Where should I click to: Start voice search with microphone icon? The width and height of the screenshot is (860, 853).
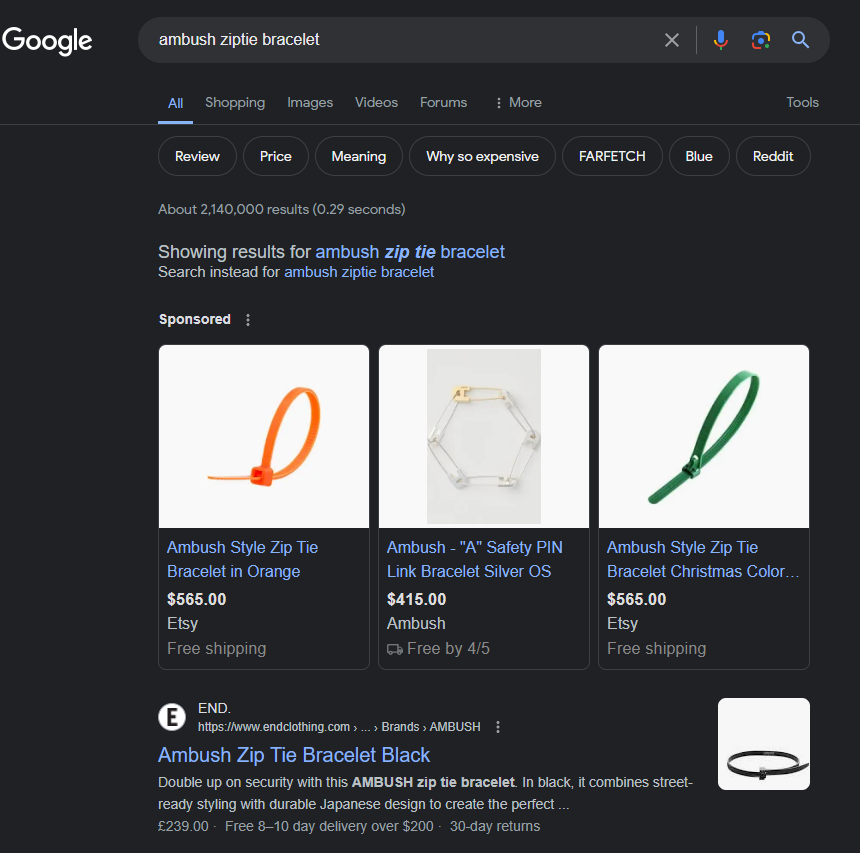coord(720,40)
